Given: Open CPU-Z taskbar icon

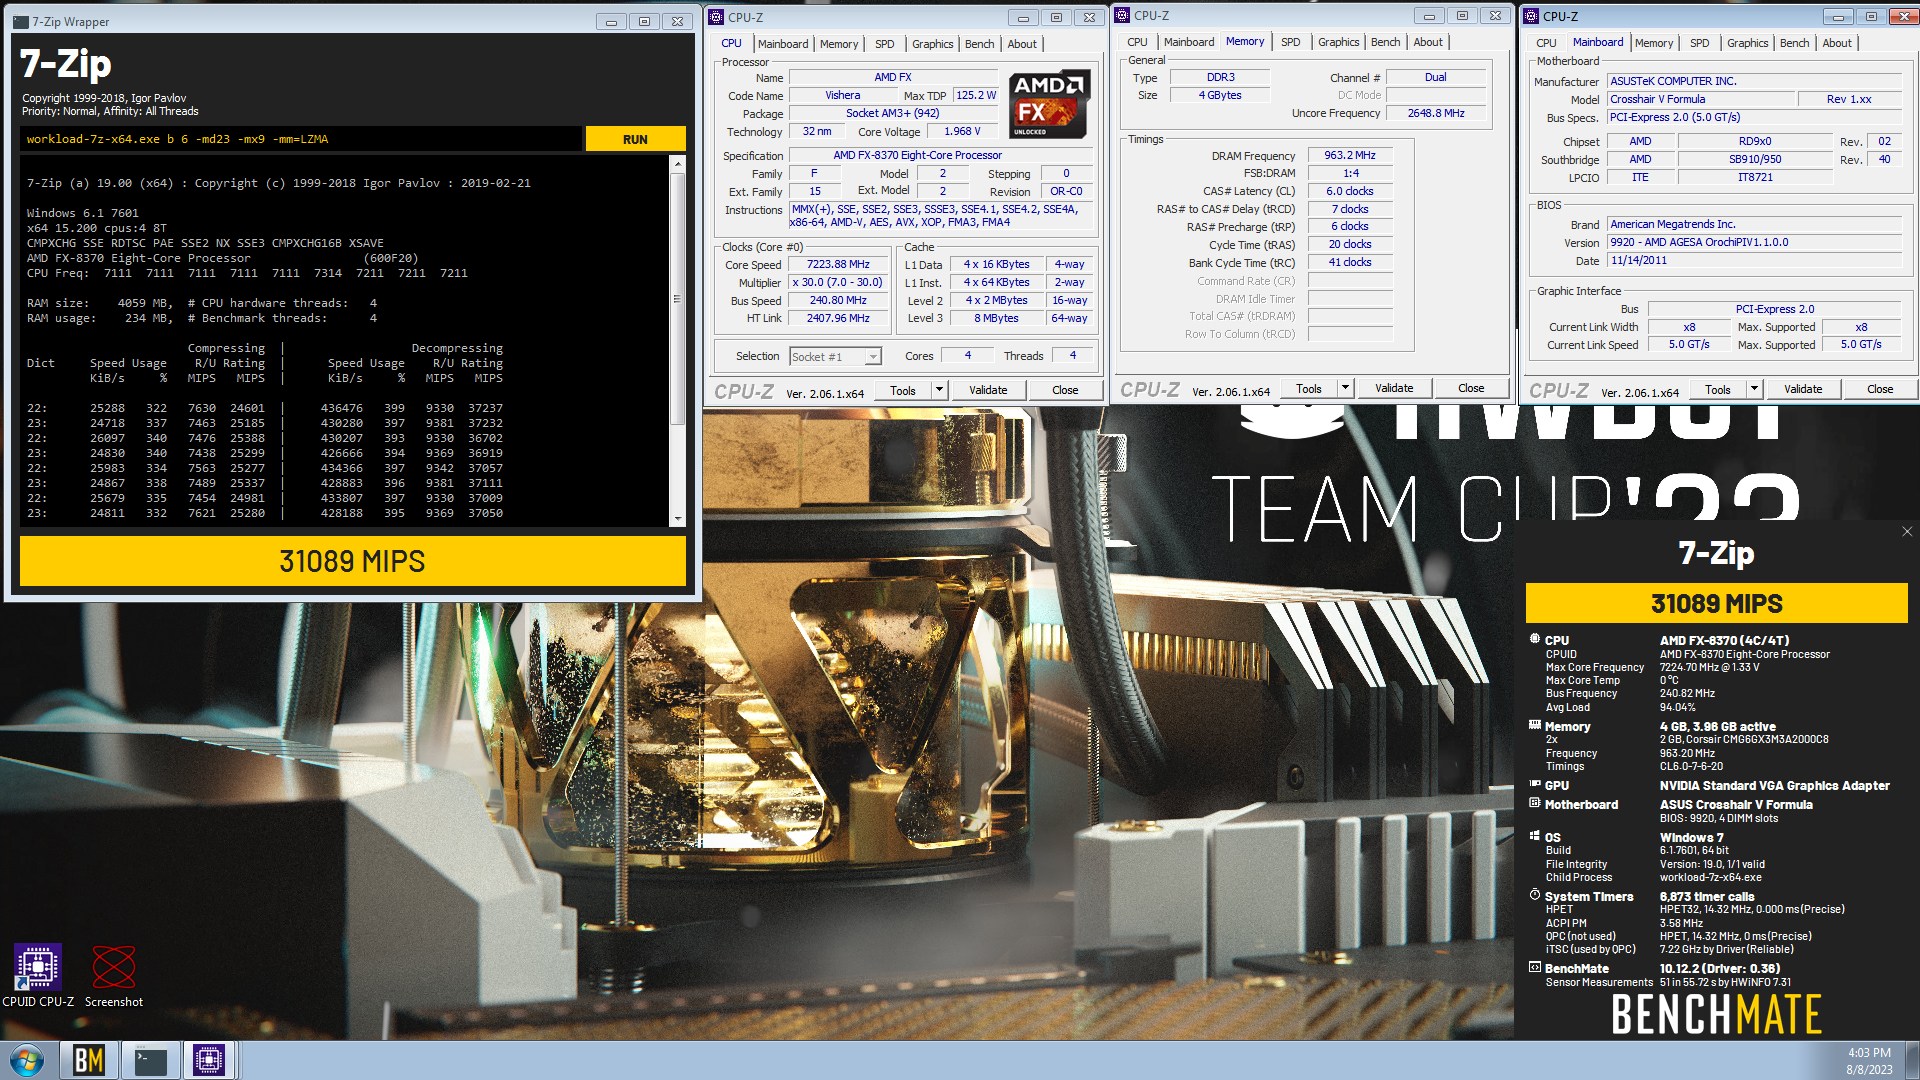Looking at the screenshot, I should point(209,1060).
